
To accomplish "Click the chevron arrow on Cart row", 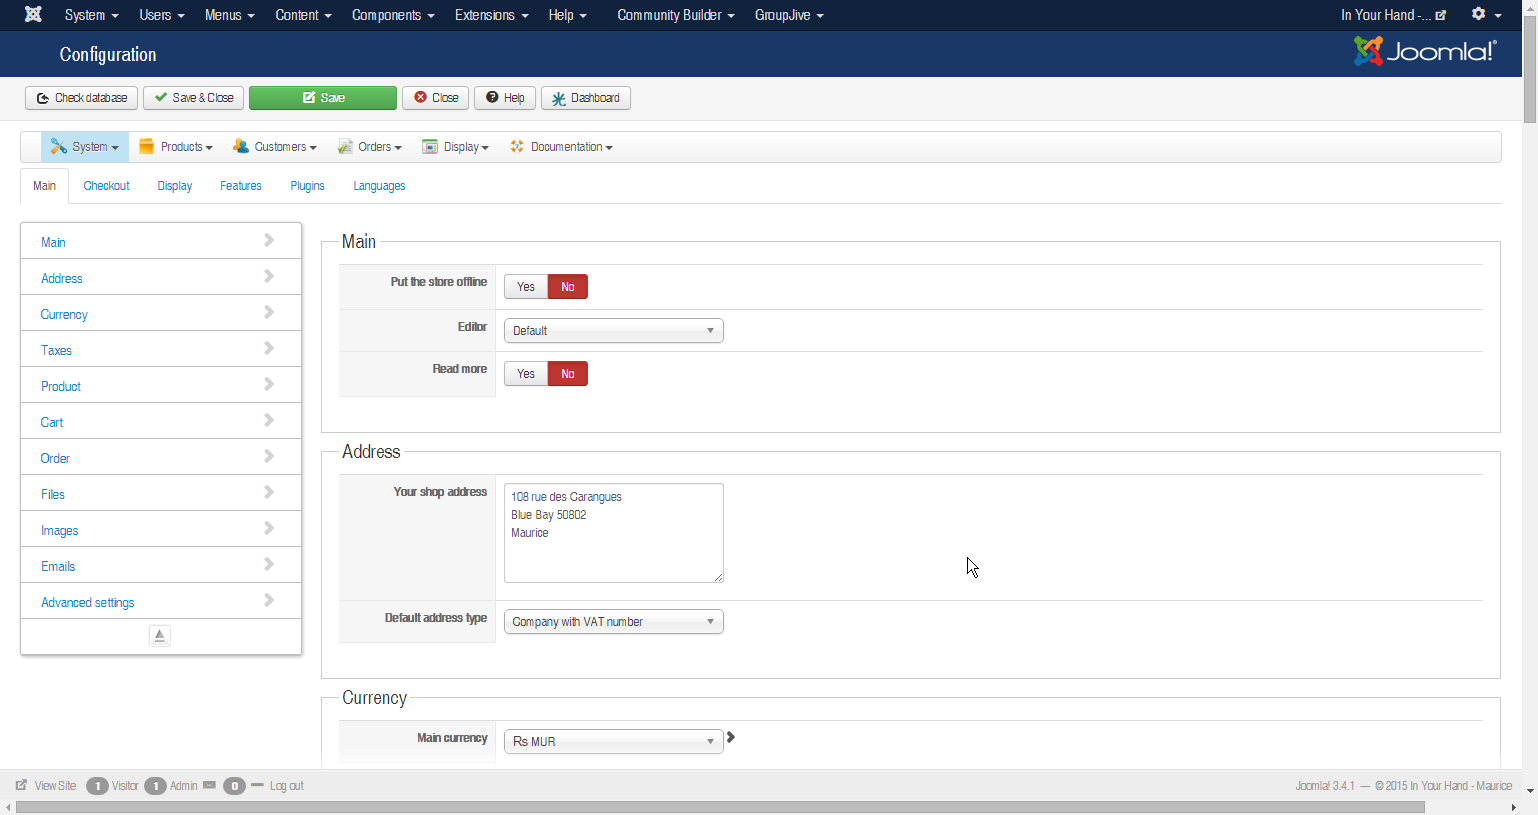I will (x=269, y=420).
